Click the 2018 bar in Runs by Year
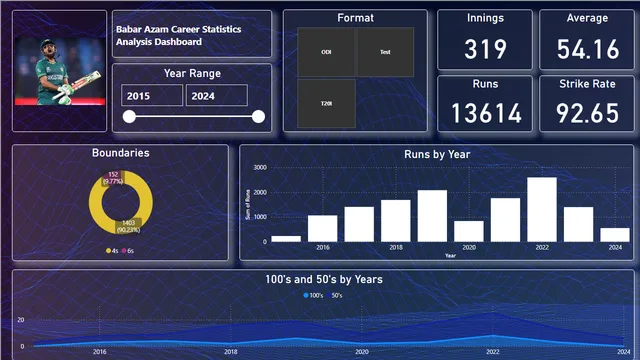640x360 pixels. coord(396,221)
